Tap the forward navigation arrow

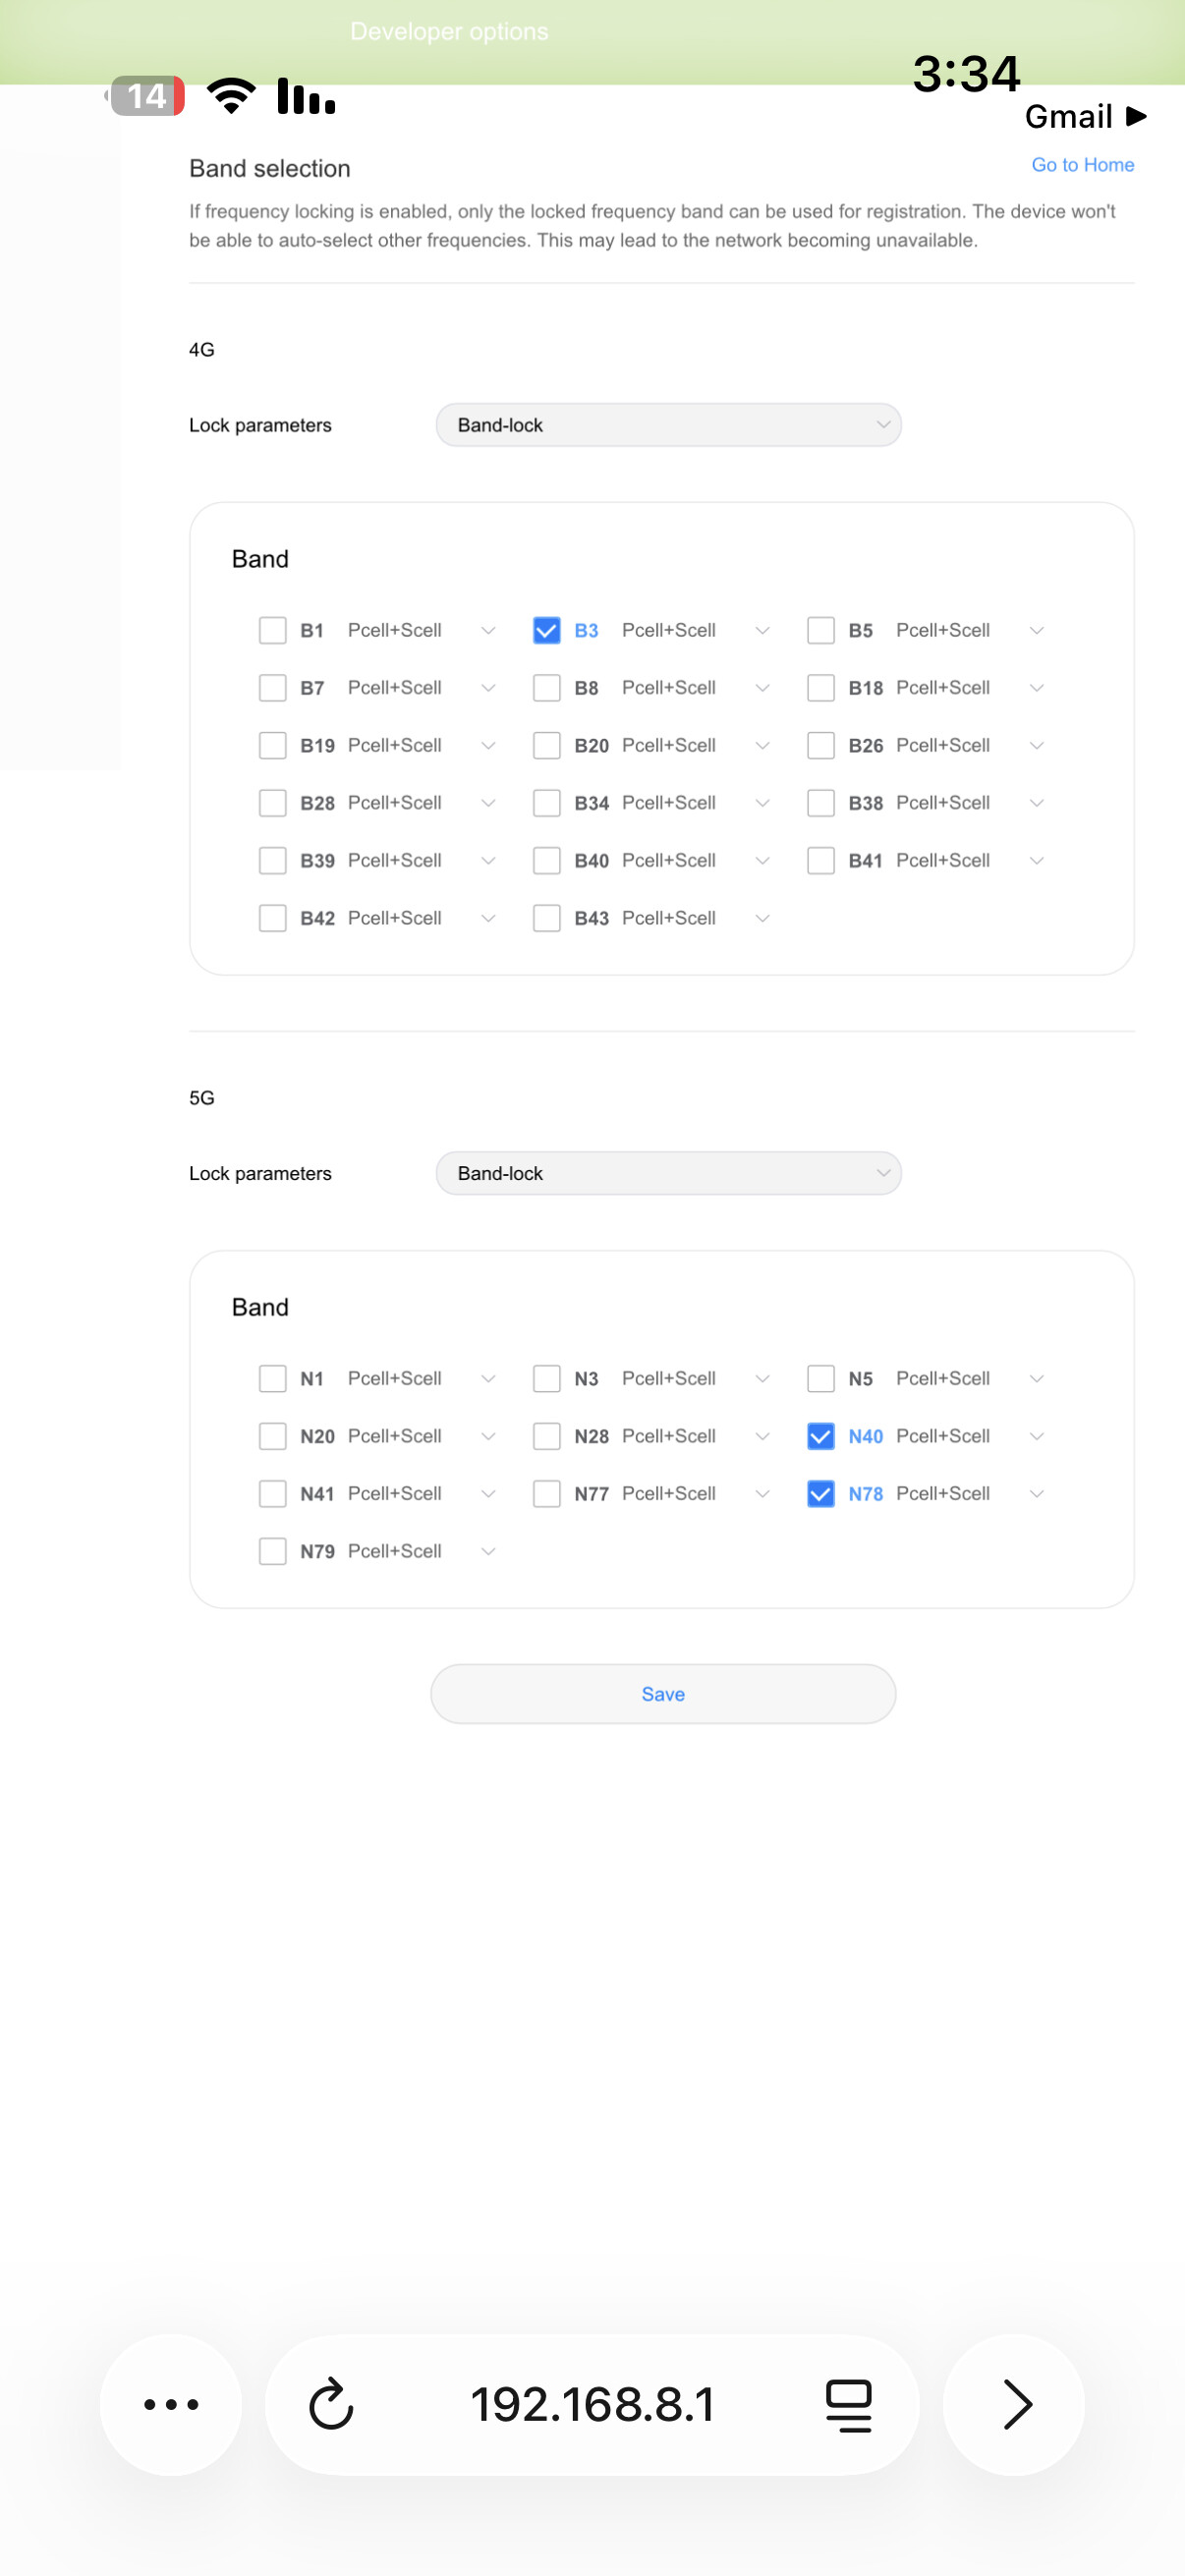coord(1015,2404)
